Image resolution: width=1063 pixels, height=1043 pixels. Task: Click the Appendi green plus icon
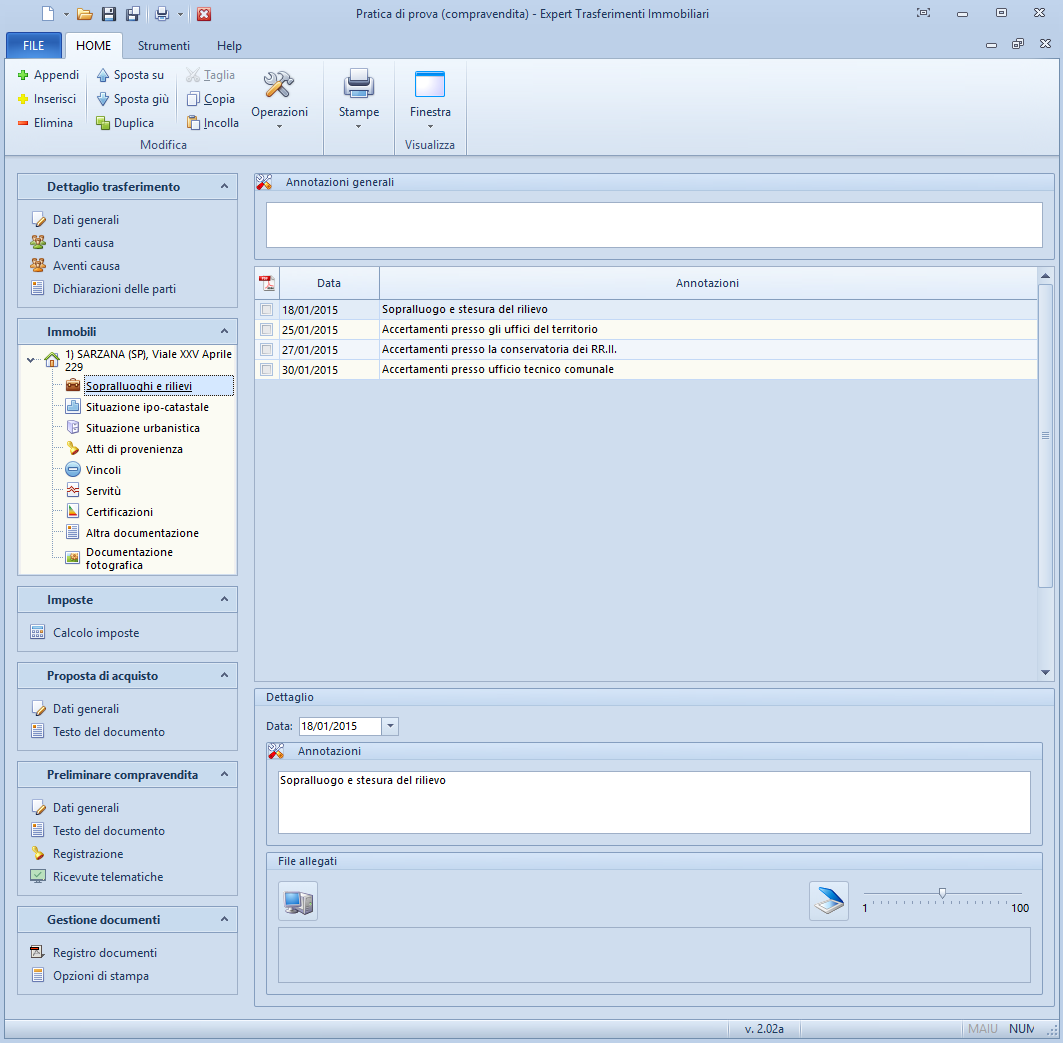click(x=23, y=75)
